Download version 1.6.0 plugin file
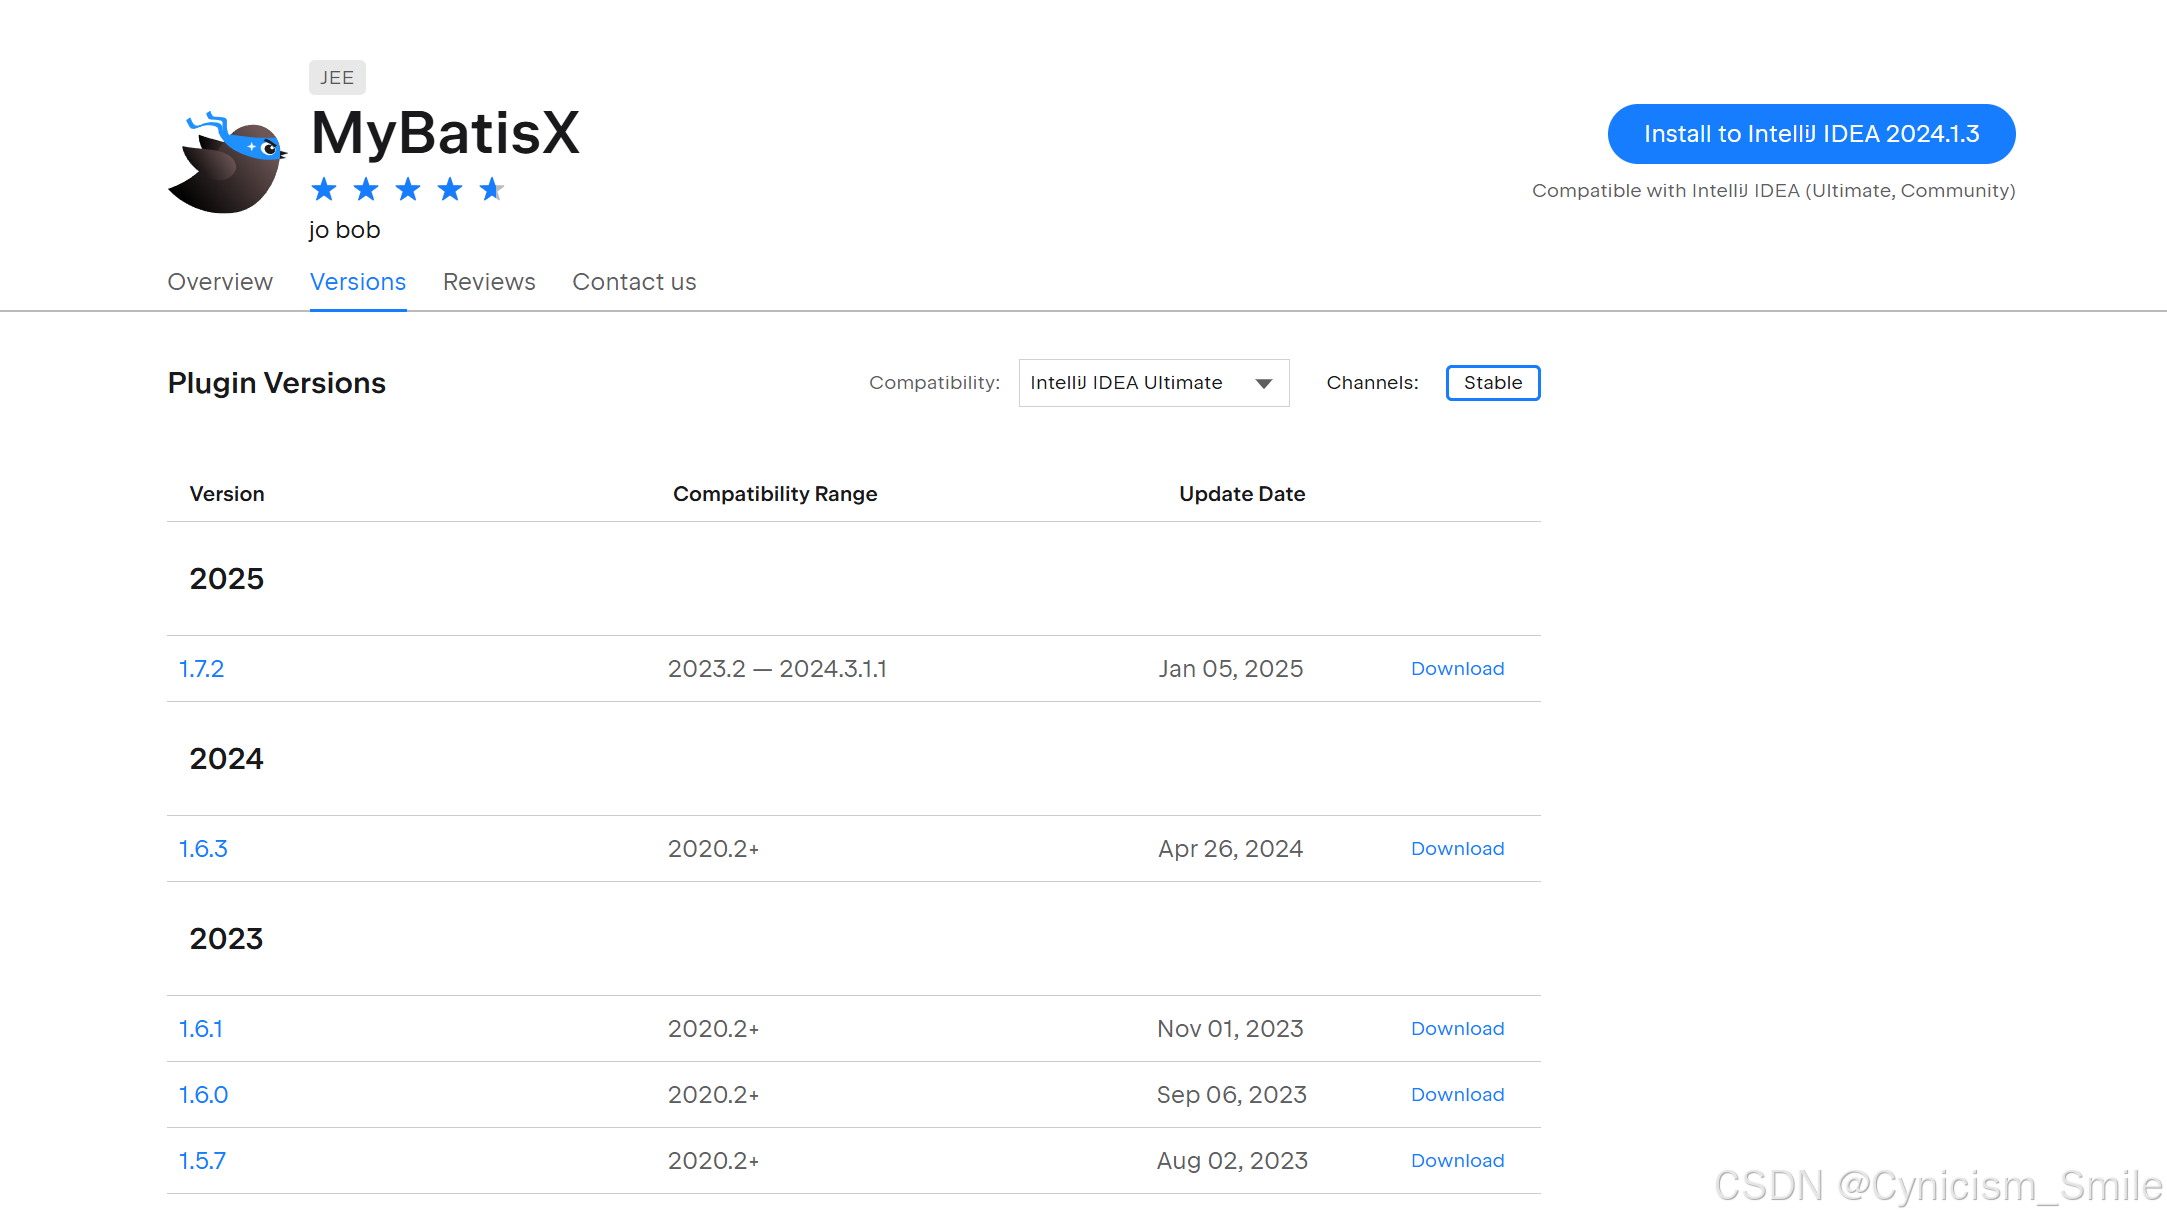The width and height of the screenshot is (2167, 1222). point(1457,1095)
